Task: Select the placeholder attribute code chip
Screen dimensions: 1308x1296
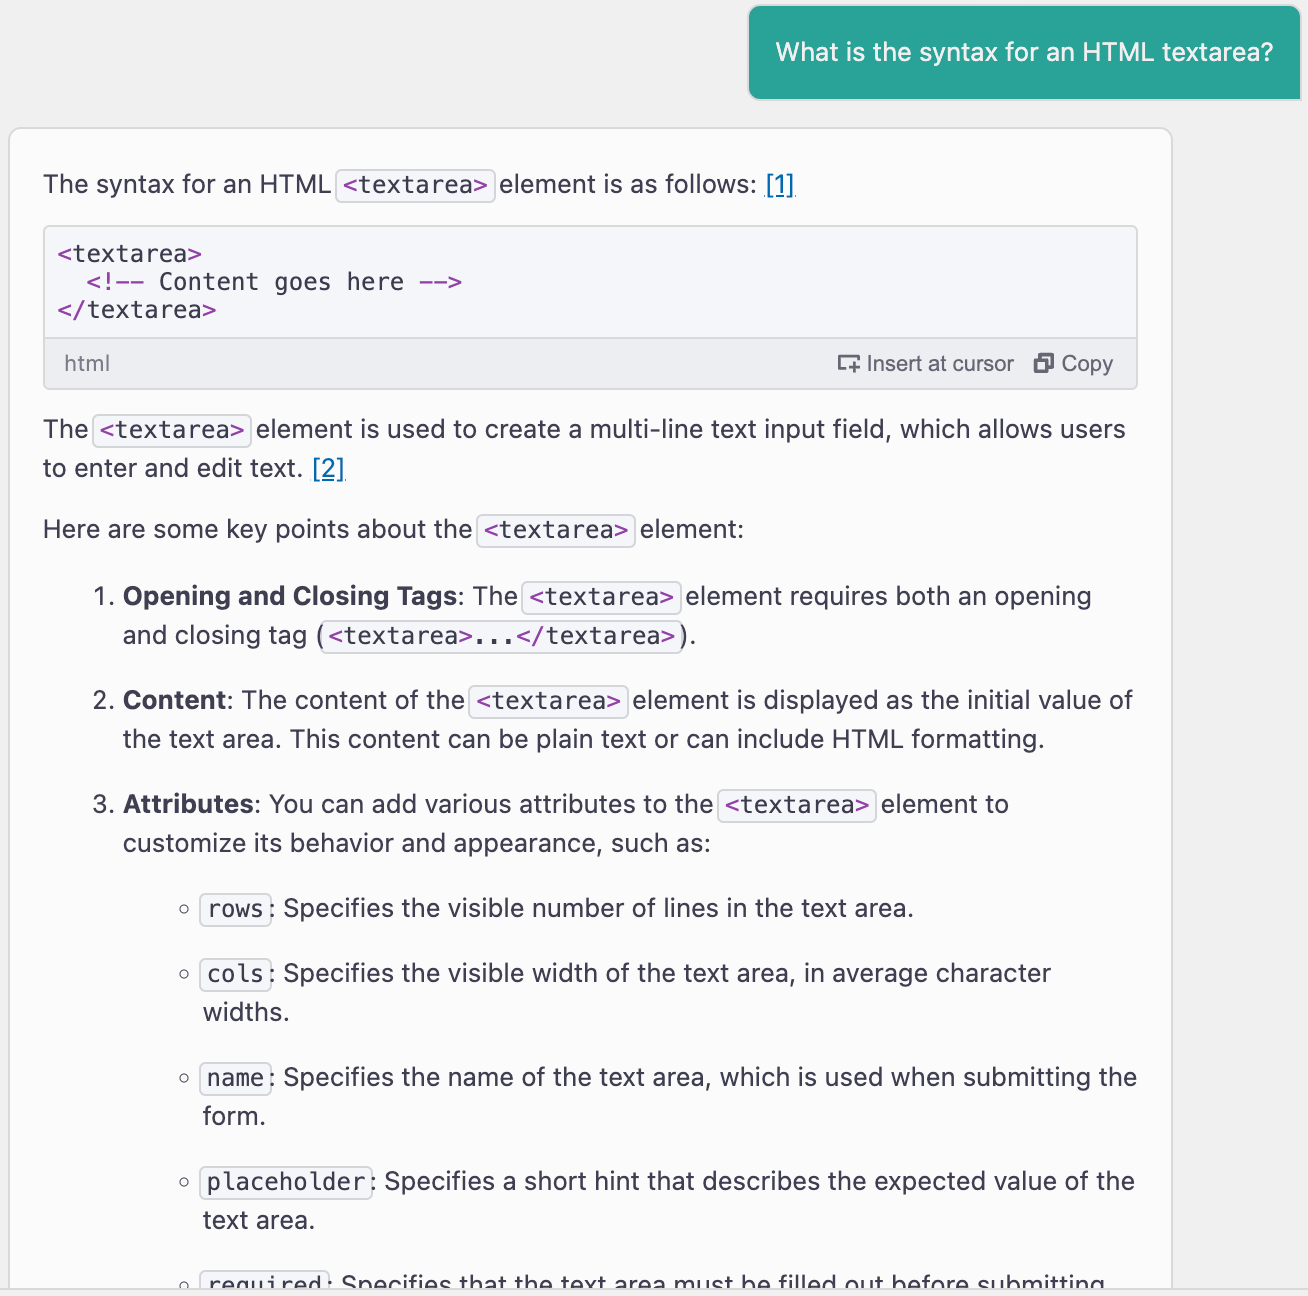Action: click(x=286, y=1182)
